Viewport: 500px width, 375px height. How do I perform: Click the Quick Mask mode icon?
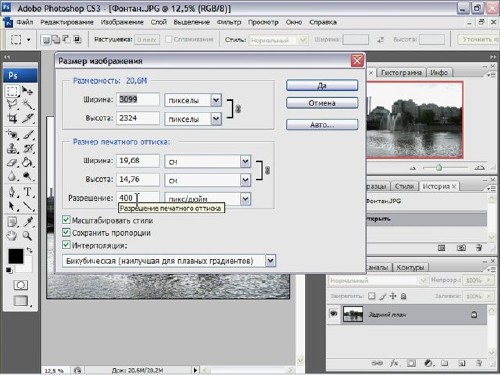tap(21, 285)
